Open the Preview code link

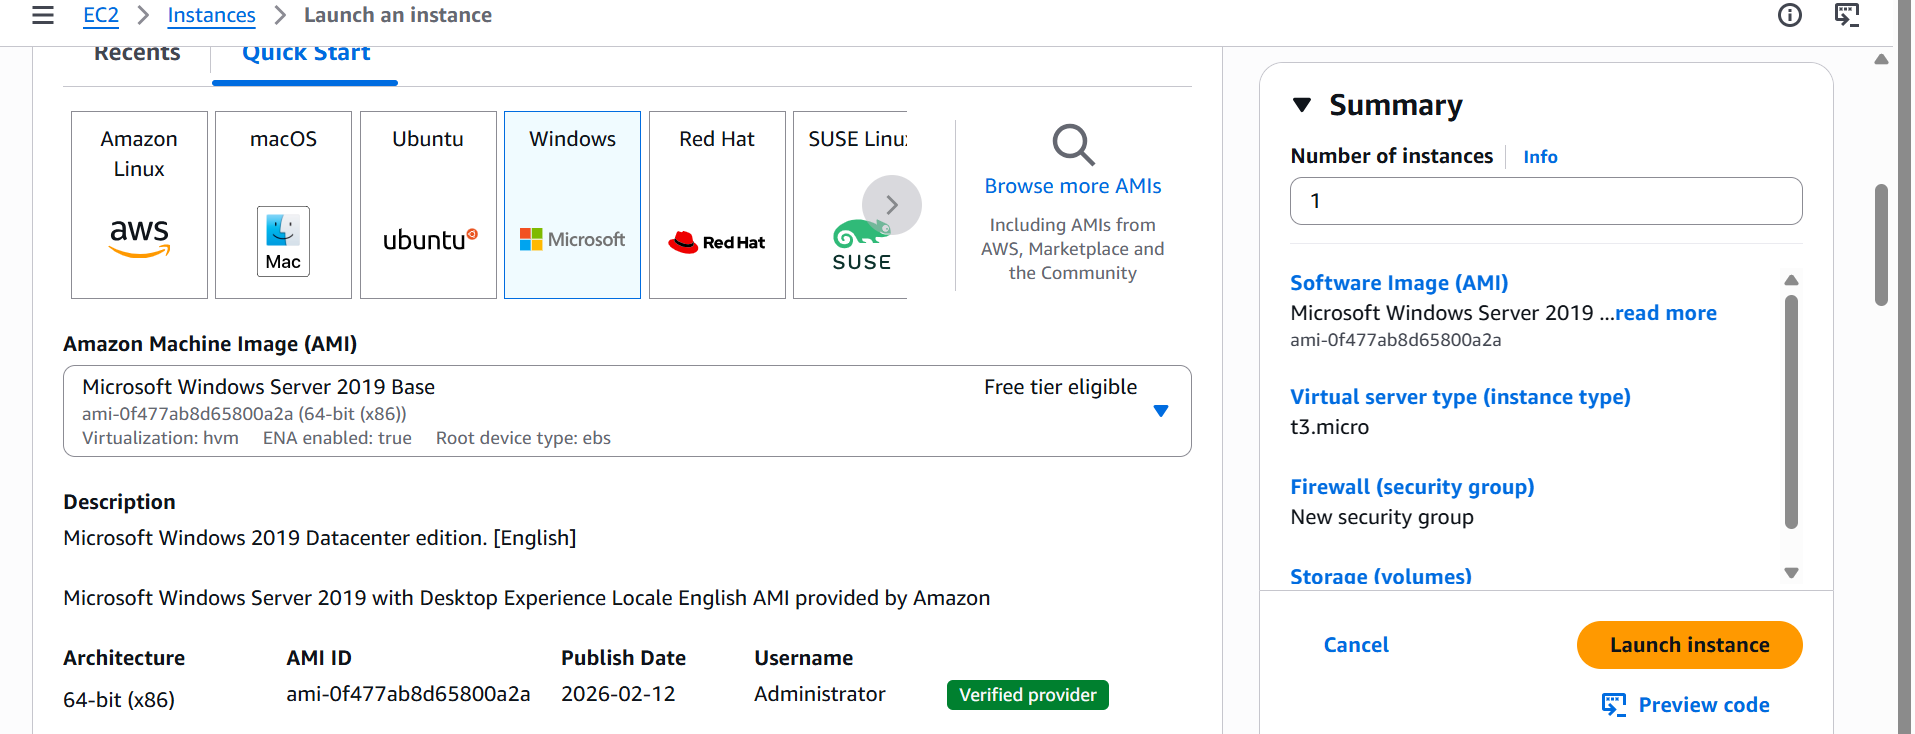tap(1703, 705)
